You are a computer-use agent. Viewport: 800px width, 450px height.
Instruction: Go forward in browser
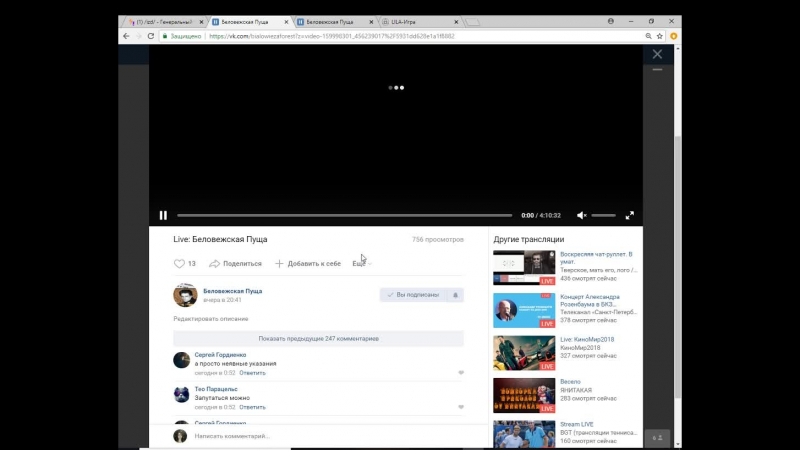click(x=138, y=36)
